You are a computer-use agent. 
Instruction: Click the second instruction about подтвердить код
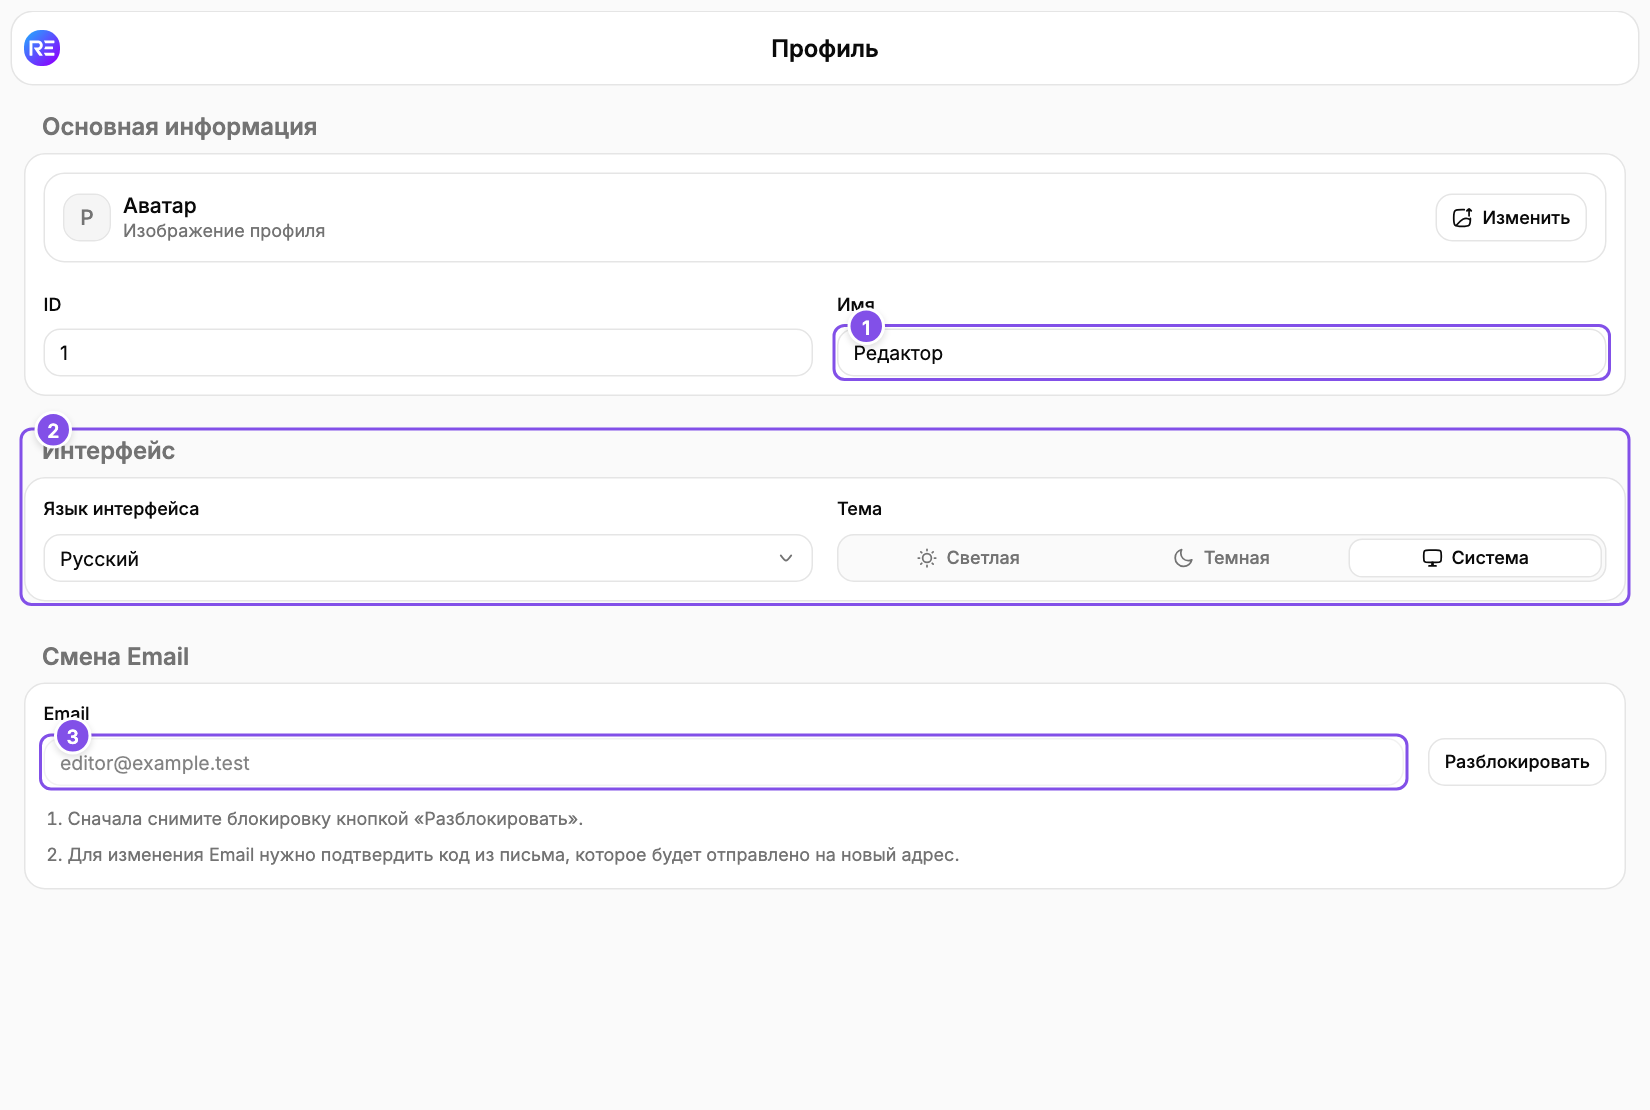click(503, 855)
